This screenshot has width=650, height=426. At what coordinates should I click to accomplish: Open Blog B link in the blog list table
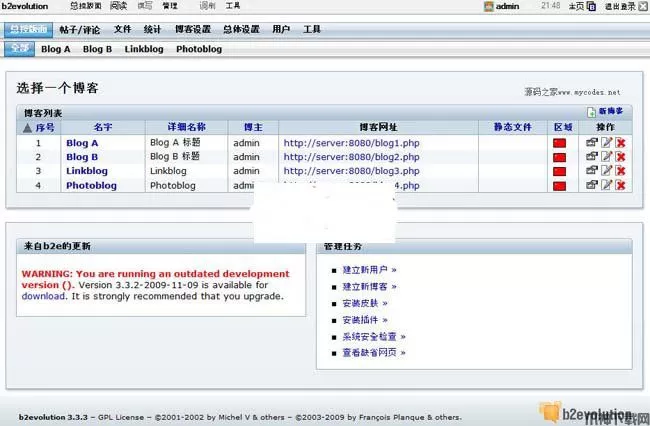pos(82,157)
